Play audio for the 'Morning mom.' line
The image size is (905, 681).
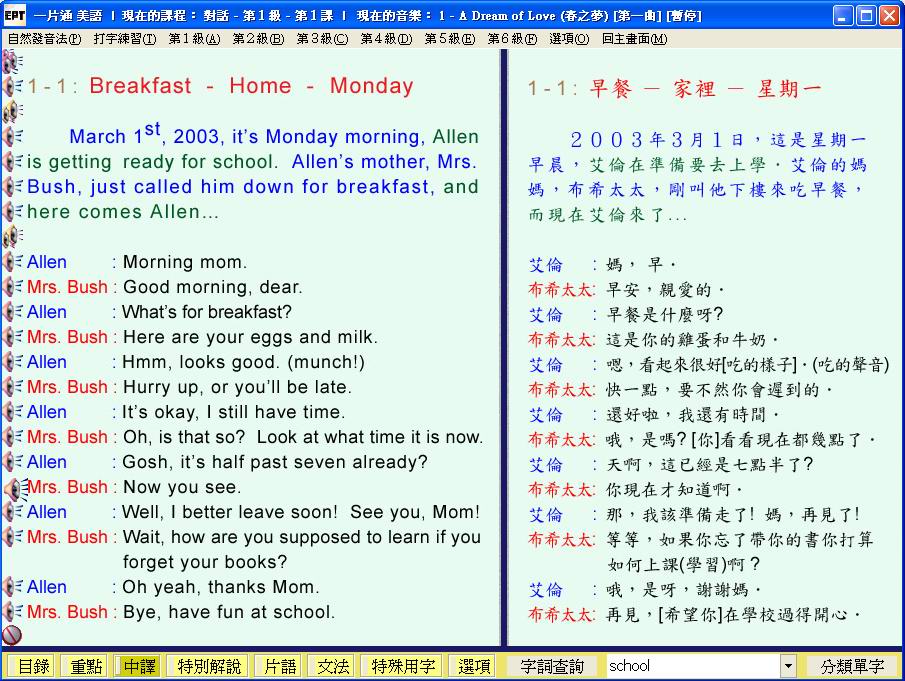pyautogui.click(x=12, y=262)
